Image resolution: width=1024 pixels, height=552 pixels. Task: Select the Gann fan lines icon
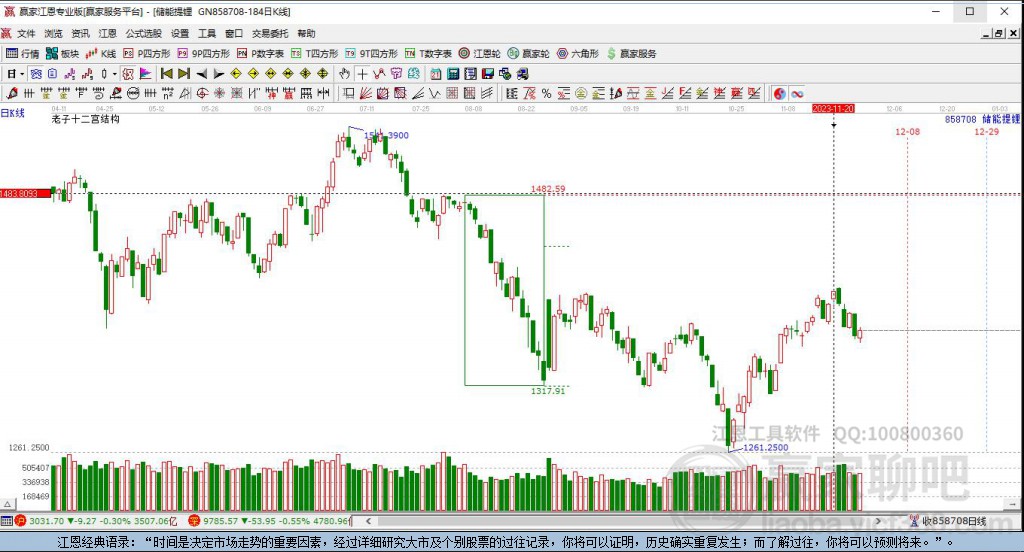[366, 93]
